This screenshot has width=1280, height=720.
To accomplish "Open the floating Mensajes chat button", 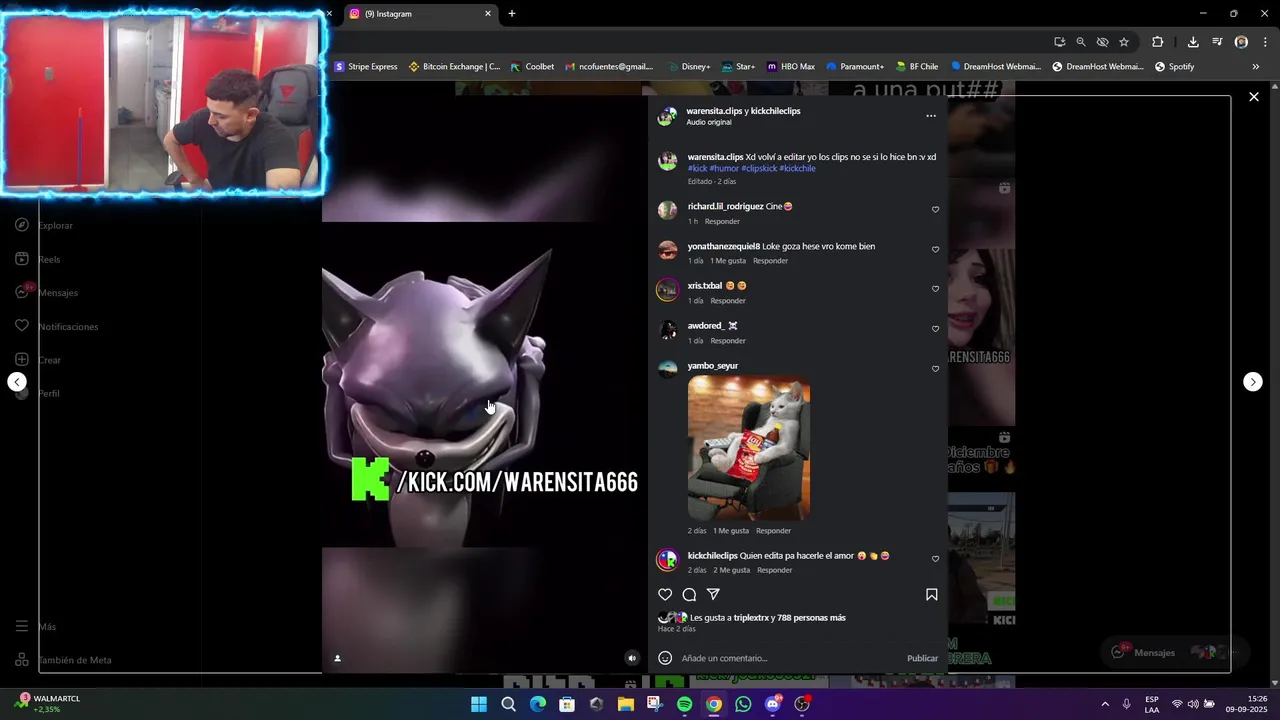I will pyautogui.click(x=1175, y=652).
